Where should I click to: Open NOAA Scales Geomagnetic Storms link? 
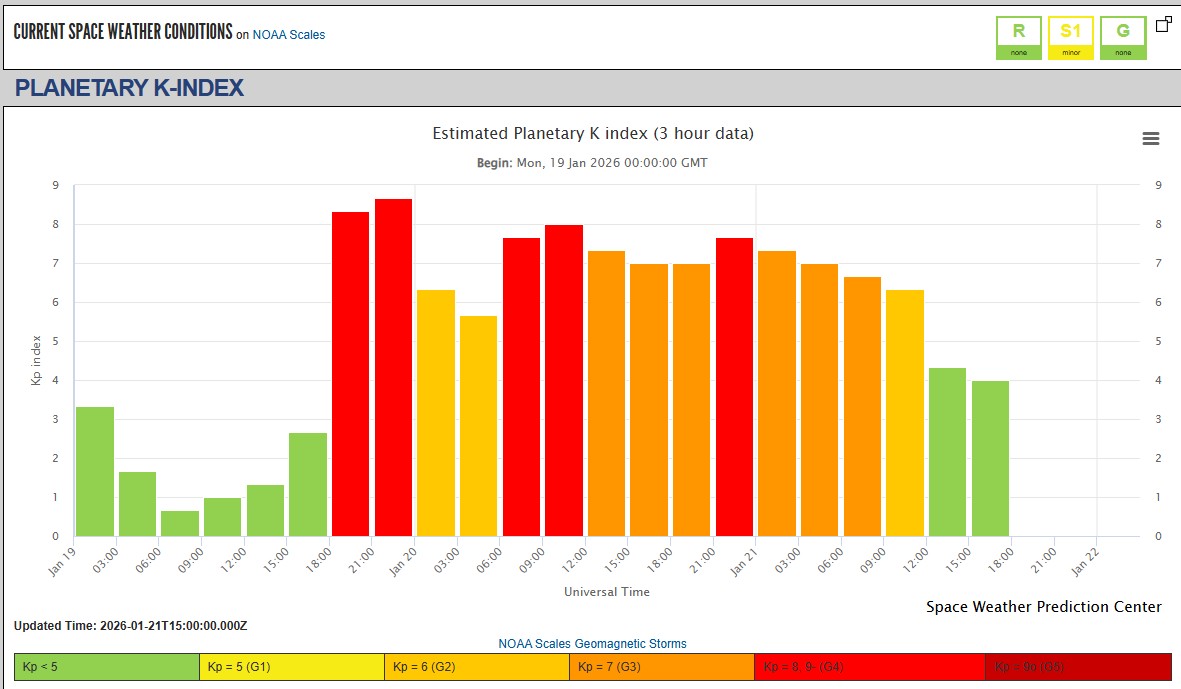(x=592, y=644)
